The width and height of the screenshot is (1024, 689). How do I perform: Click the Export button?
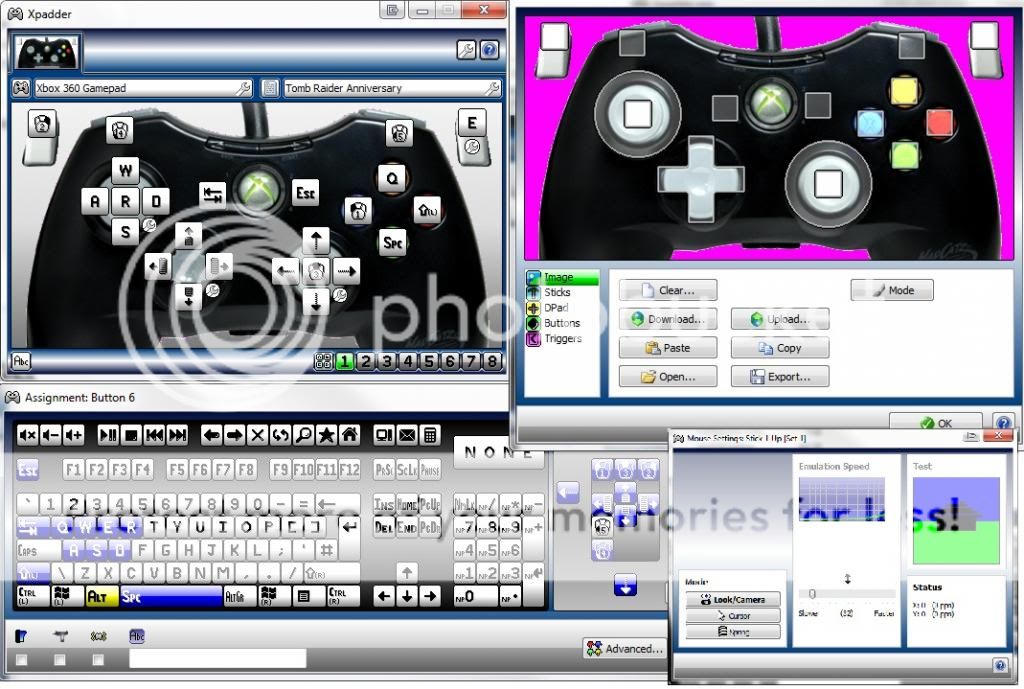[780, 378]
